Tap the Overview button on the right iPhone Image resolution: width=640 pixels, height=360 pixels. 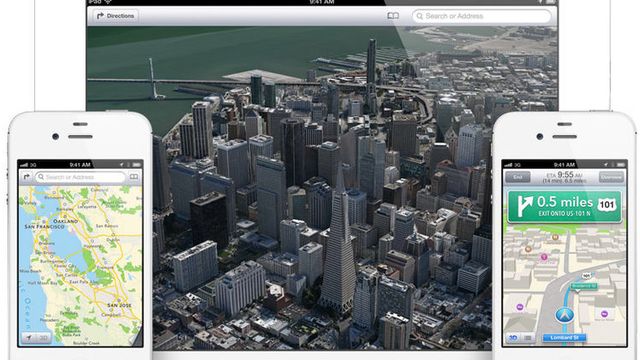tap(611, 177)
